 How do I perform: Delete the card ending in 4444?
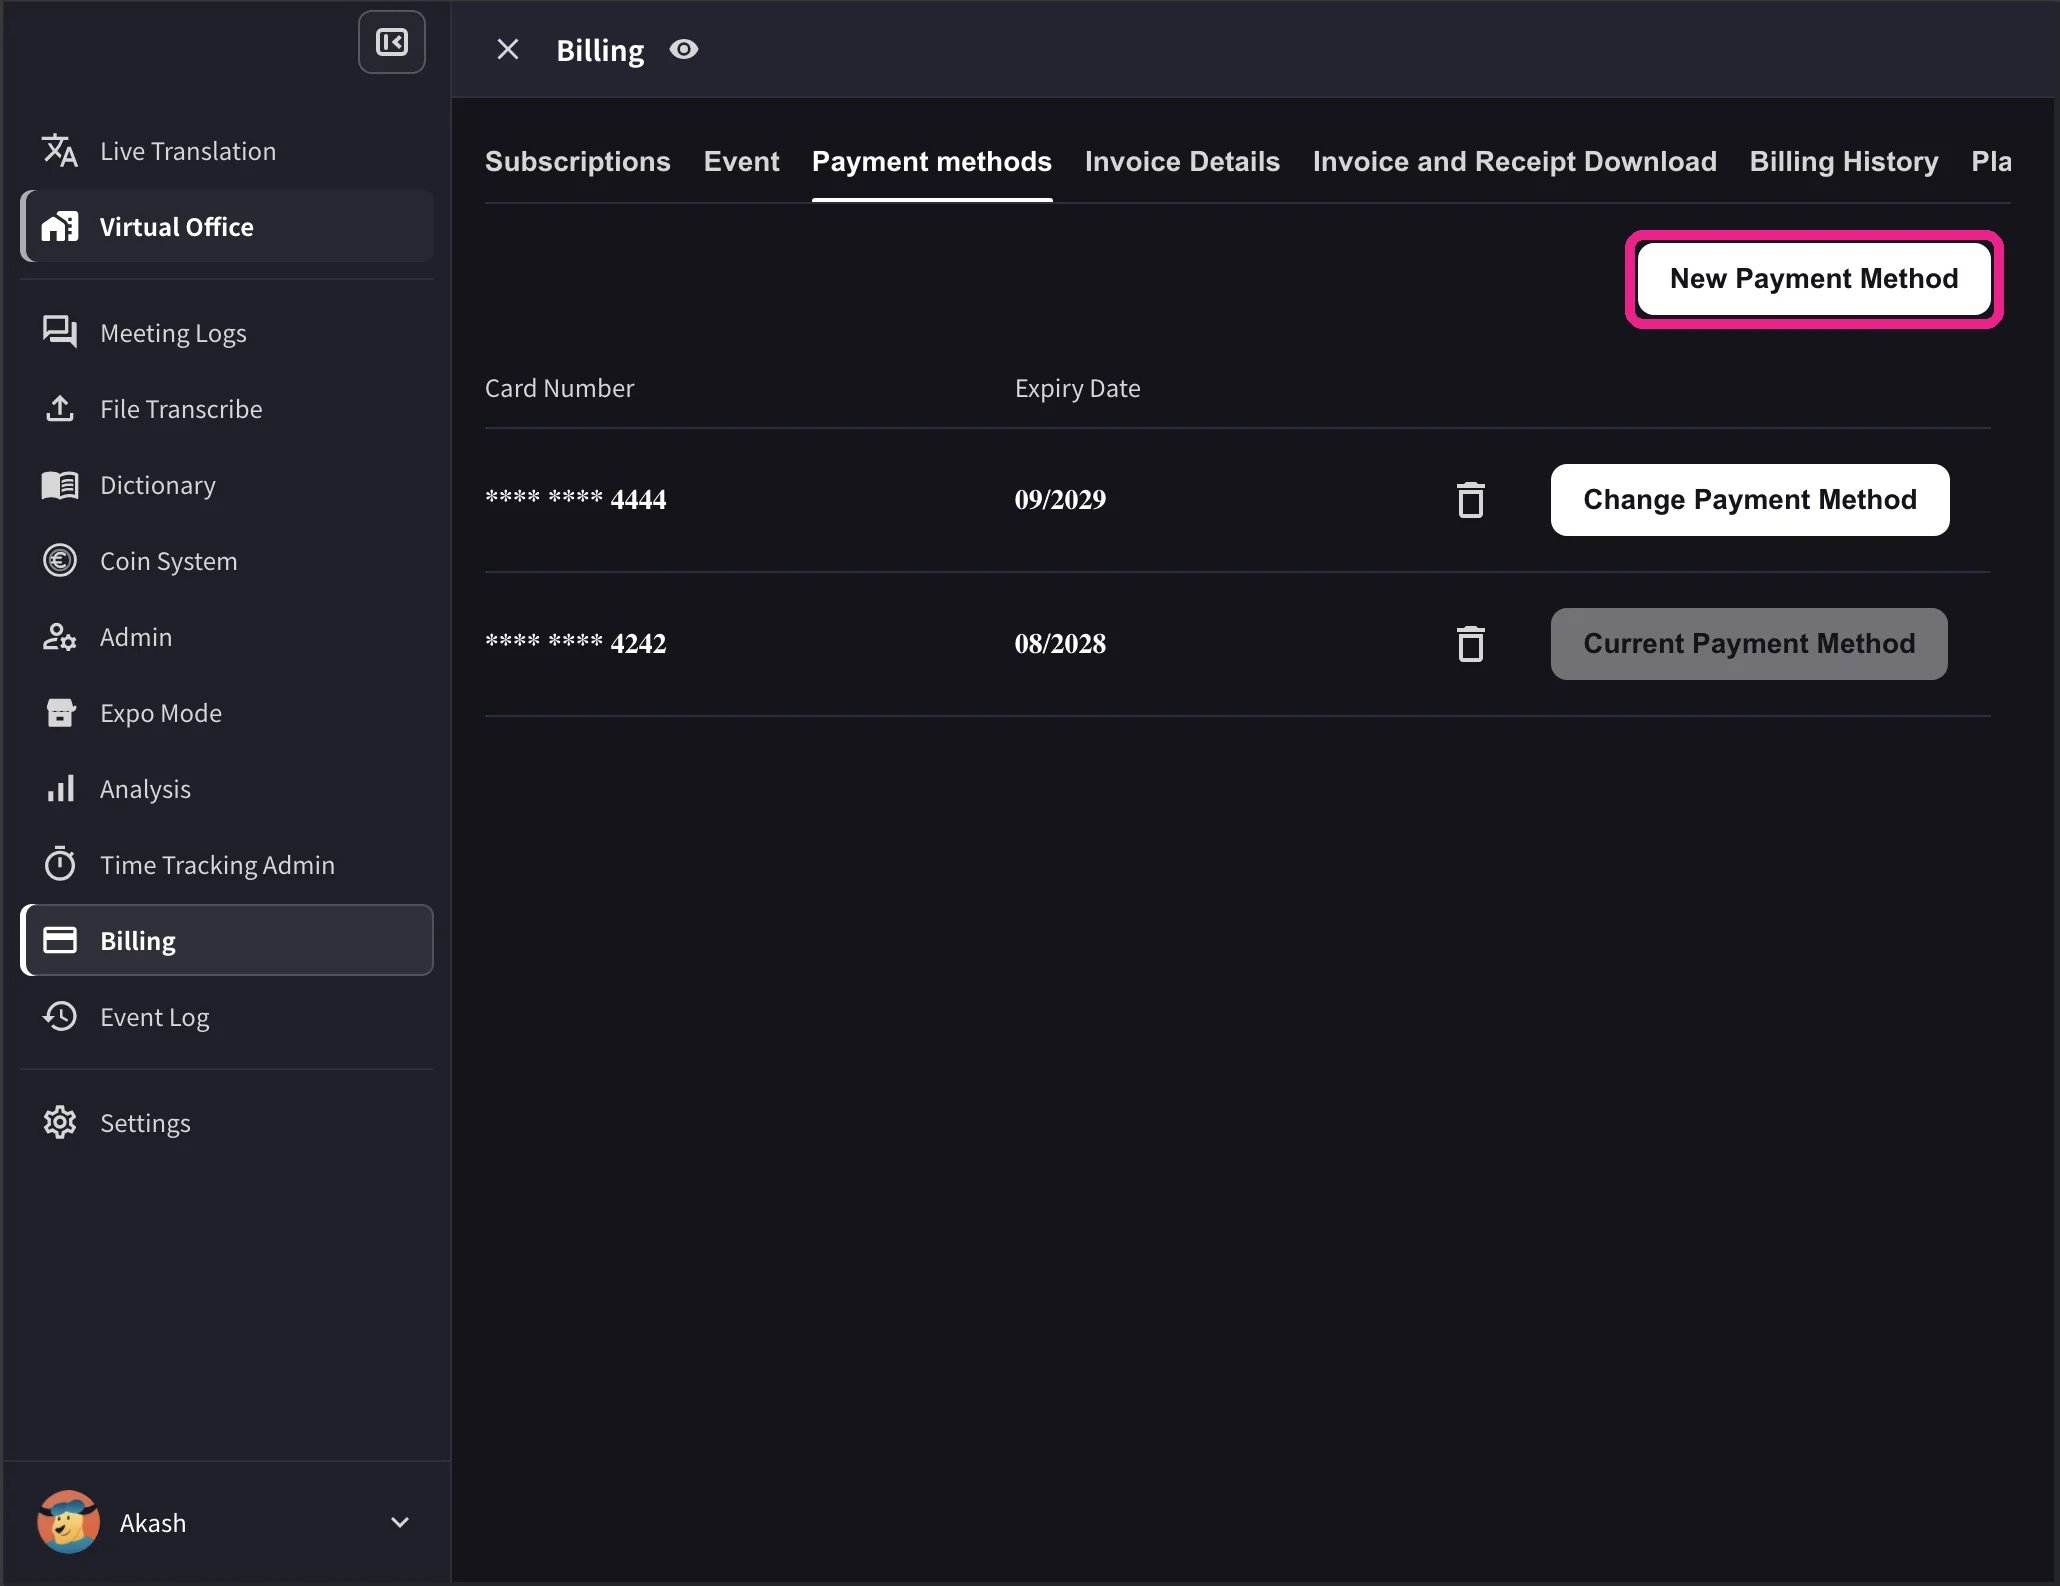[x=1471, y=500]
